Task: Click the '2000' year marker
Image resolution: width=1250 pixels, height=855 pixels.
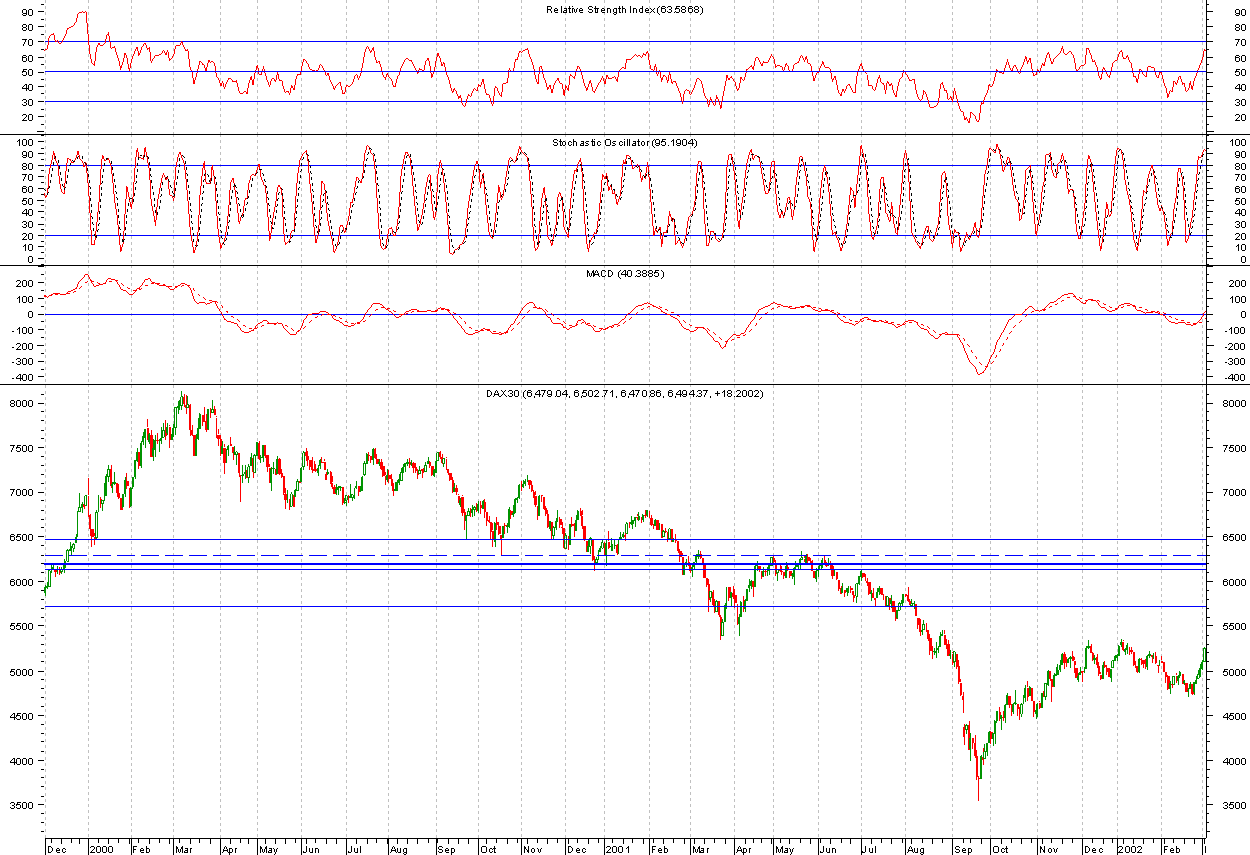Action: (x=99, y=847)
